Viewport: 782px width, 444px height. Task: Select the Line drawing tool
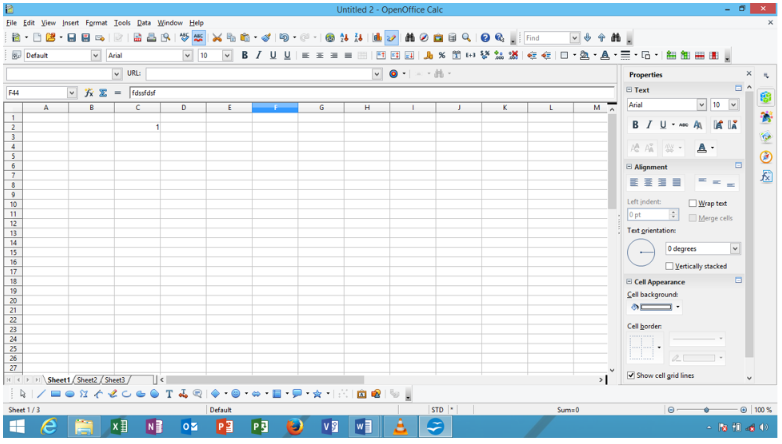[x=41, y=394]
